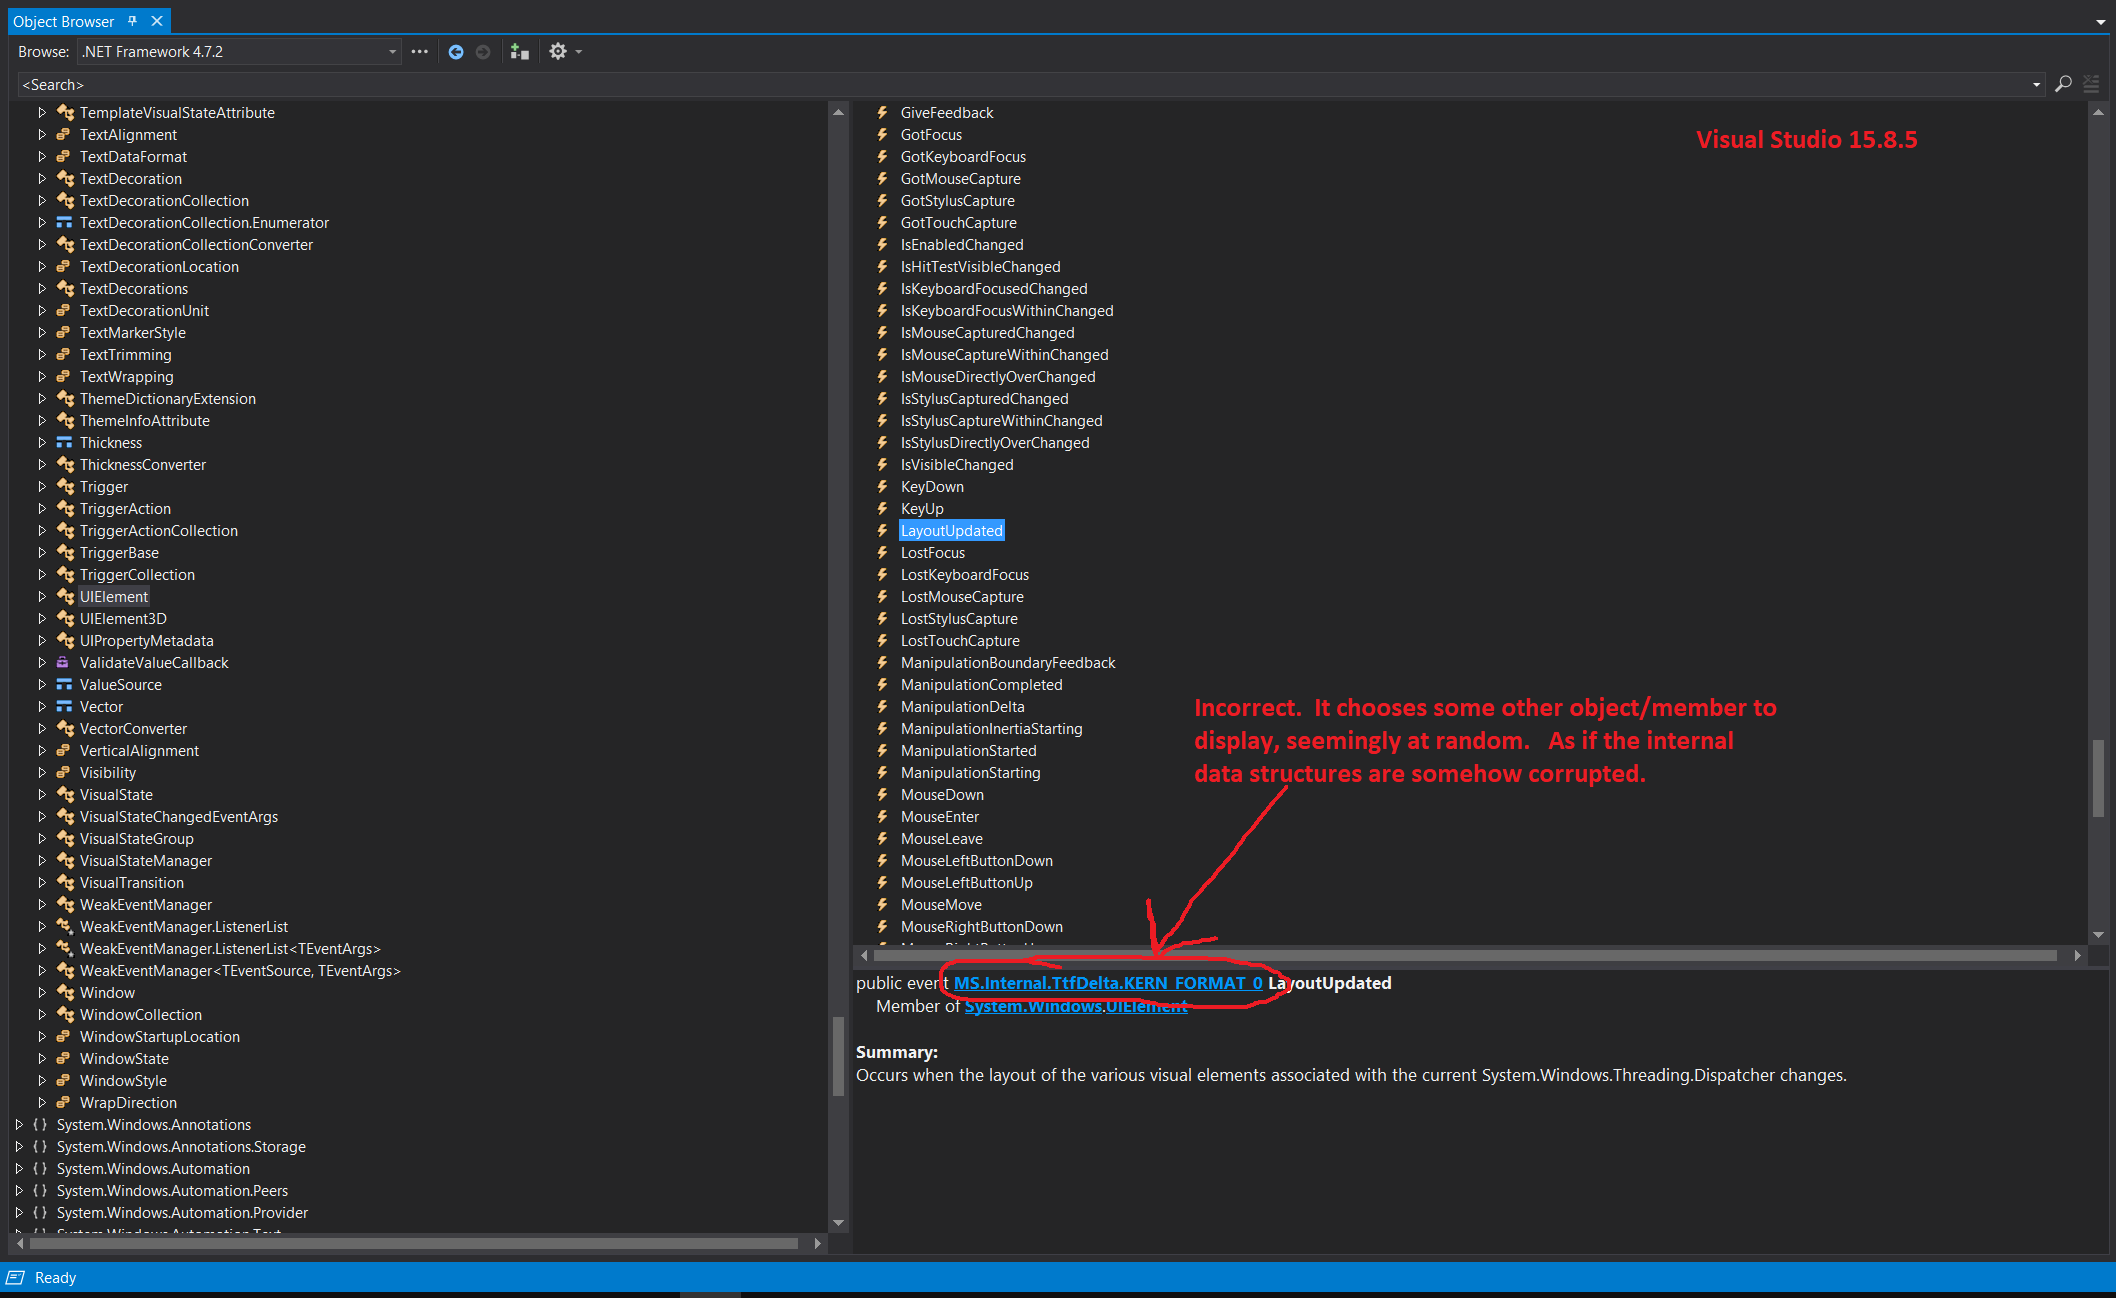Click the Back navigation arrow icon
The height and width of the screenshot is (1298, 2116).
pyautogui.click(x=456, y=52)
